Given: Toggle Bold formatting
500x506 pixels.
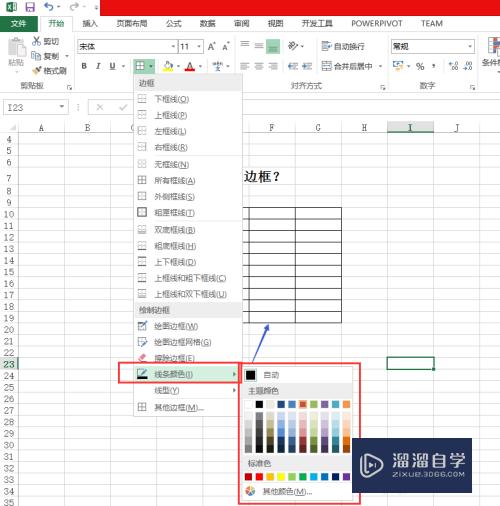Looking at the screenshot, I should click(x=84, y=66).
